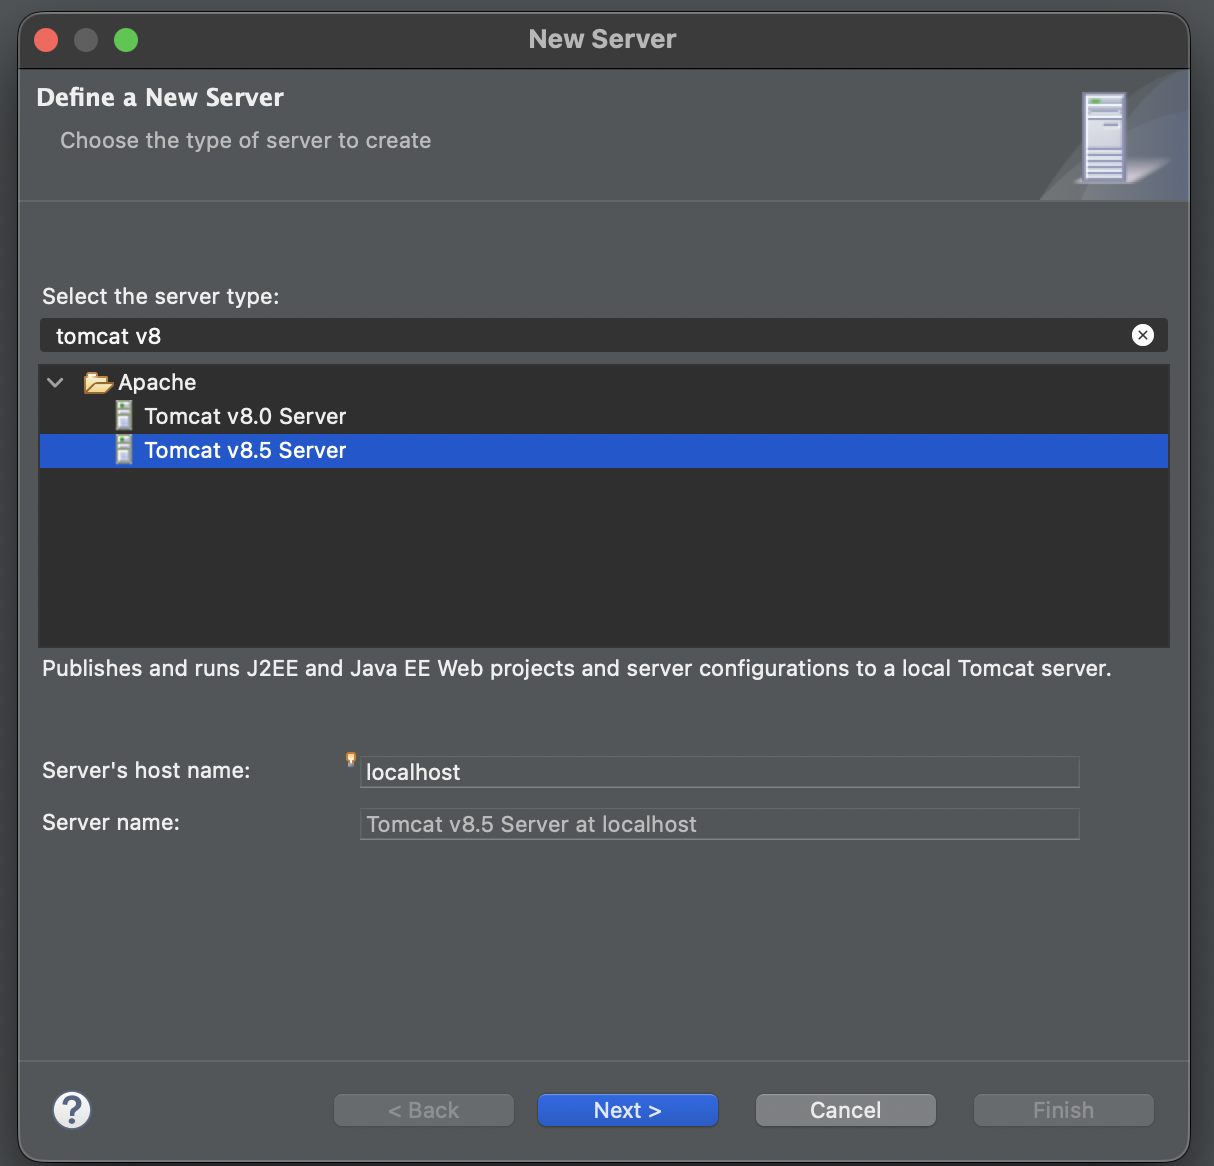Click 'Choose the type of server to create'

pos(246,140)
